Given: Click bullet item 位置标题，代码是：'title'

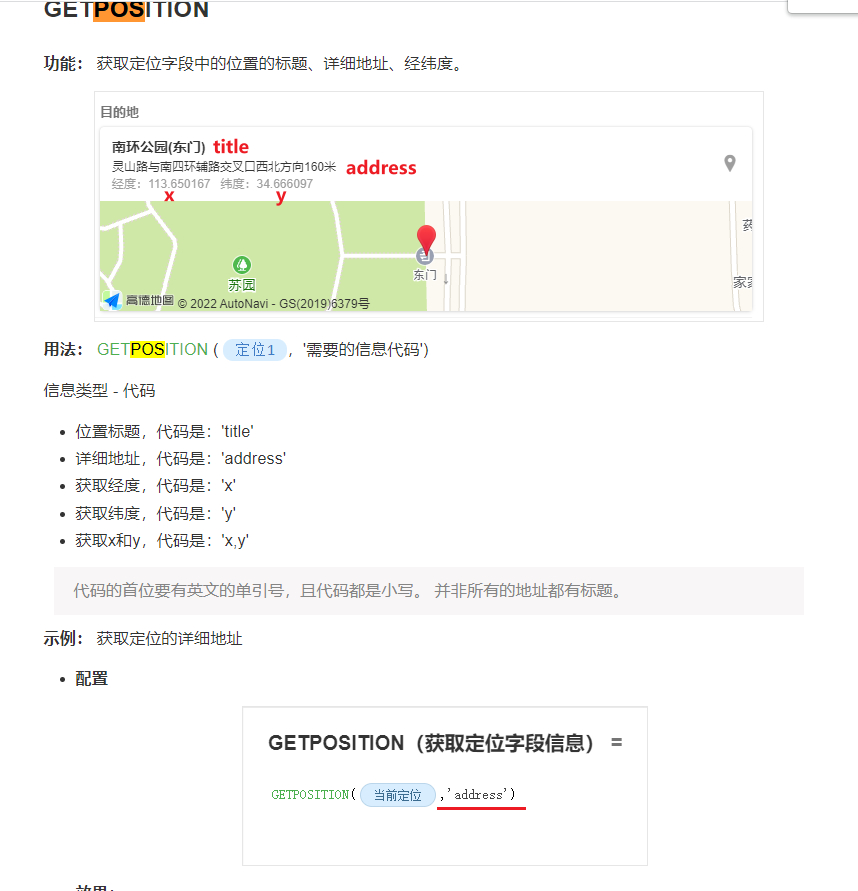Looking at the screenshot, I should coord(164,431).
